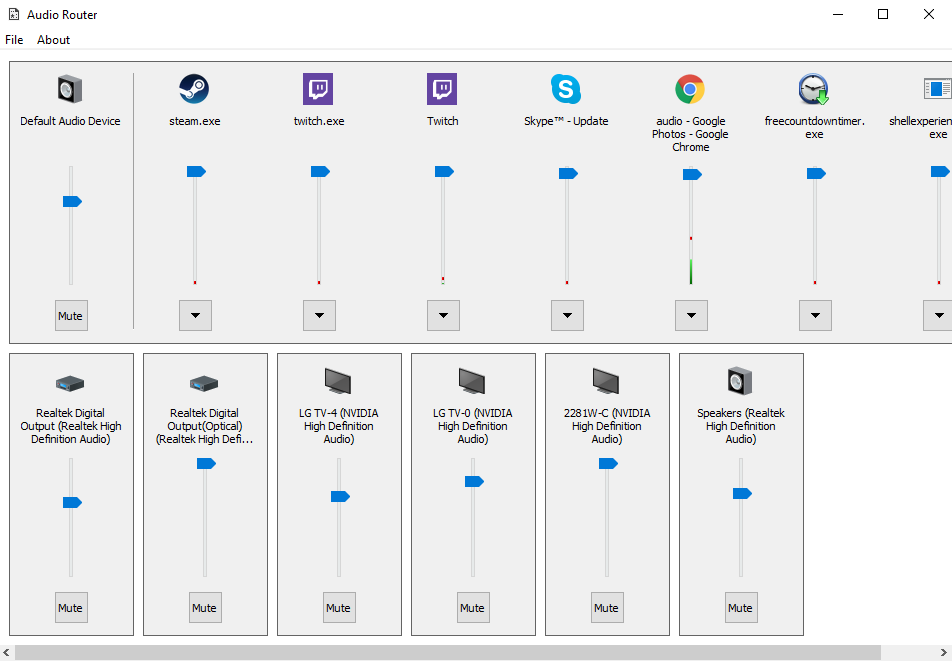Mute the Default Audio Device
This screenshot has width=952, height=661.
coord(71,316)
